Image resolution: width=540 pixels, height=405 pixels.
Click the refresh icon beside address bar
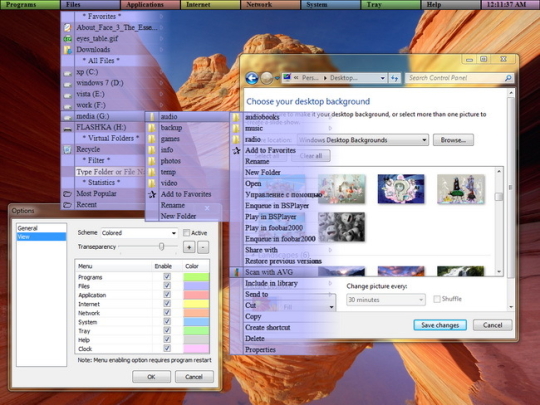(394, 78)
